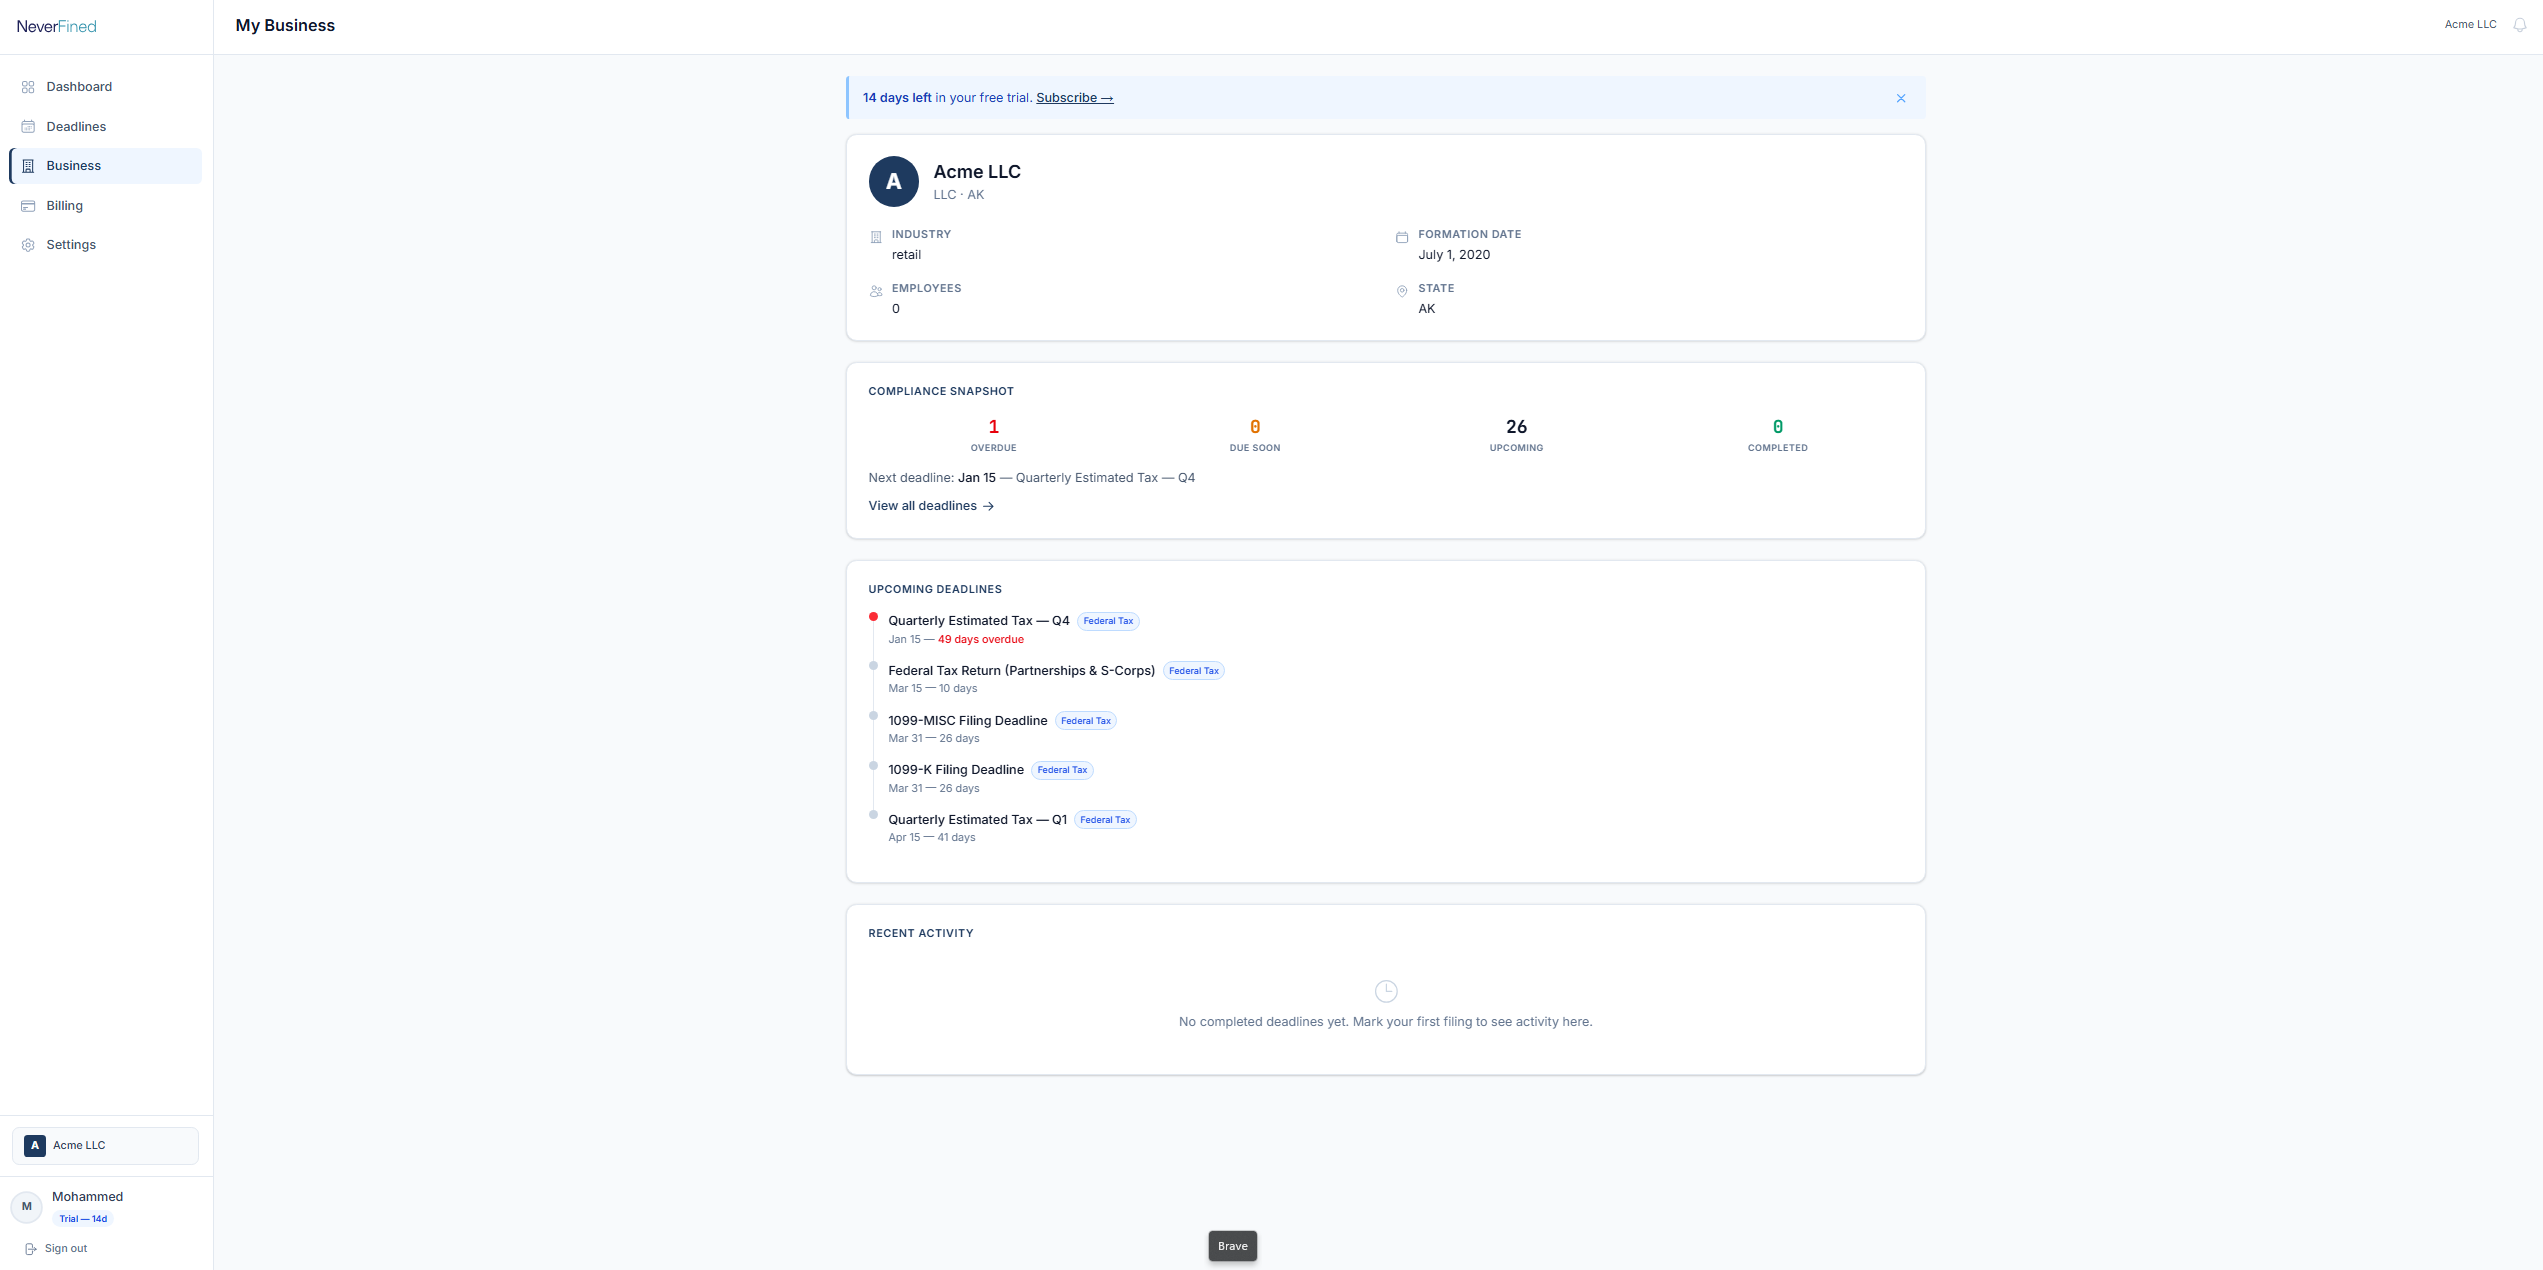The image size is (2543, 1270).
Task: Go to the Deadlines page
Action: [x=76, y=127]
